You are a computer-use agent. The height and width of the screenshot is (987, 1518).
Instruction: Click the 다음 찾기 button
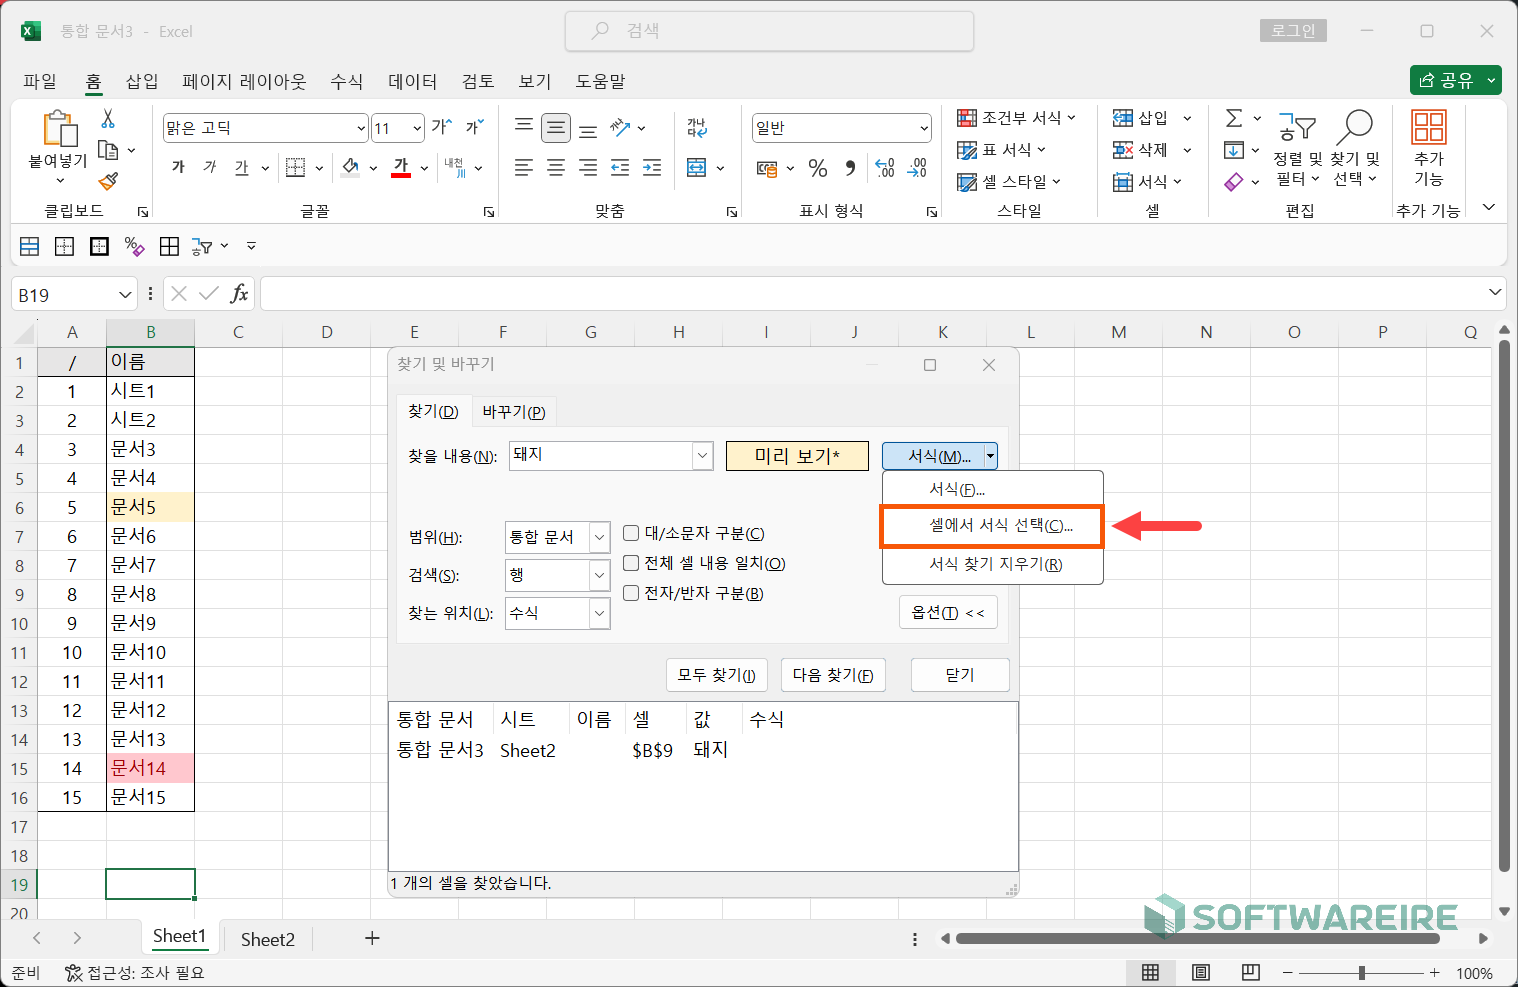832,675
